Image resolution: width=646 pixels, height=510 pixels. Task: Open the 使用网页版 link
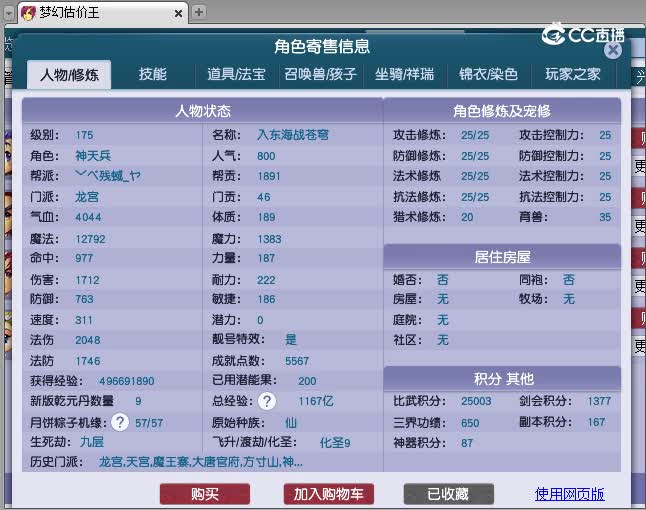pyautogui.click(x=570, y=494)
